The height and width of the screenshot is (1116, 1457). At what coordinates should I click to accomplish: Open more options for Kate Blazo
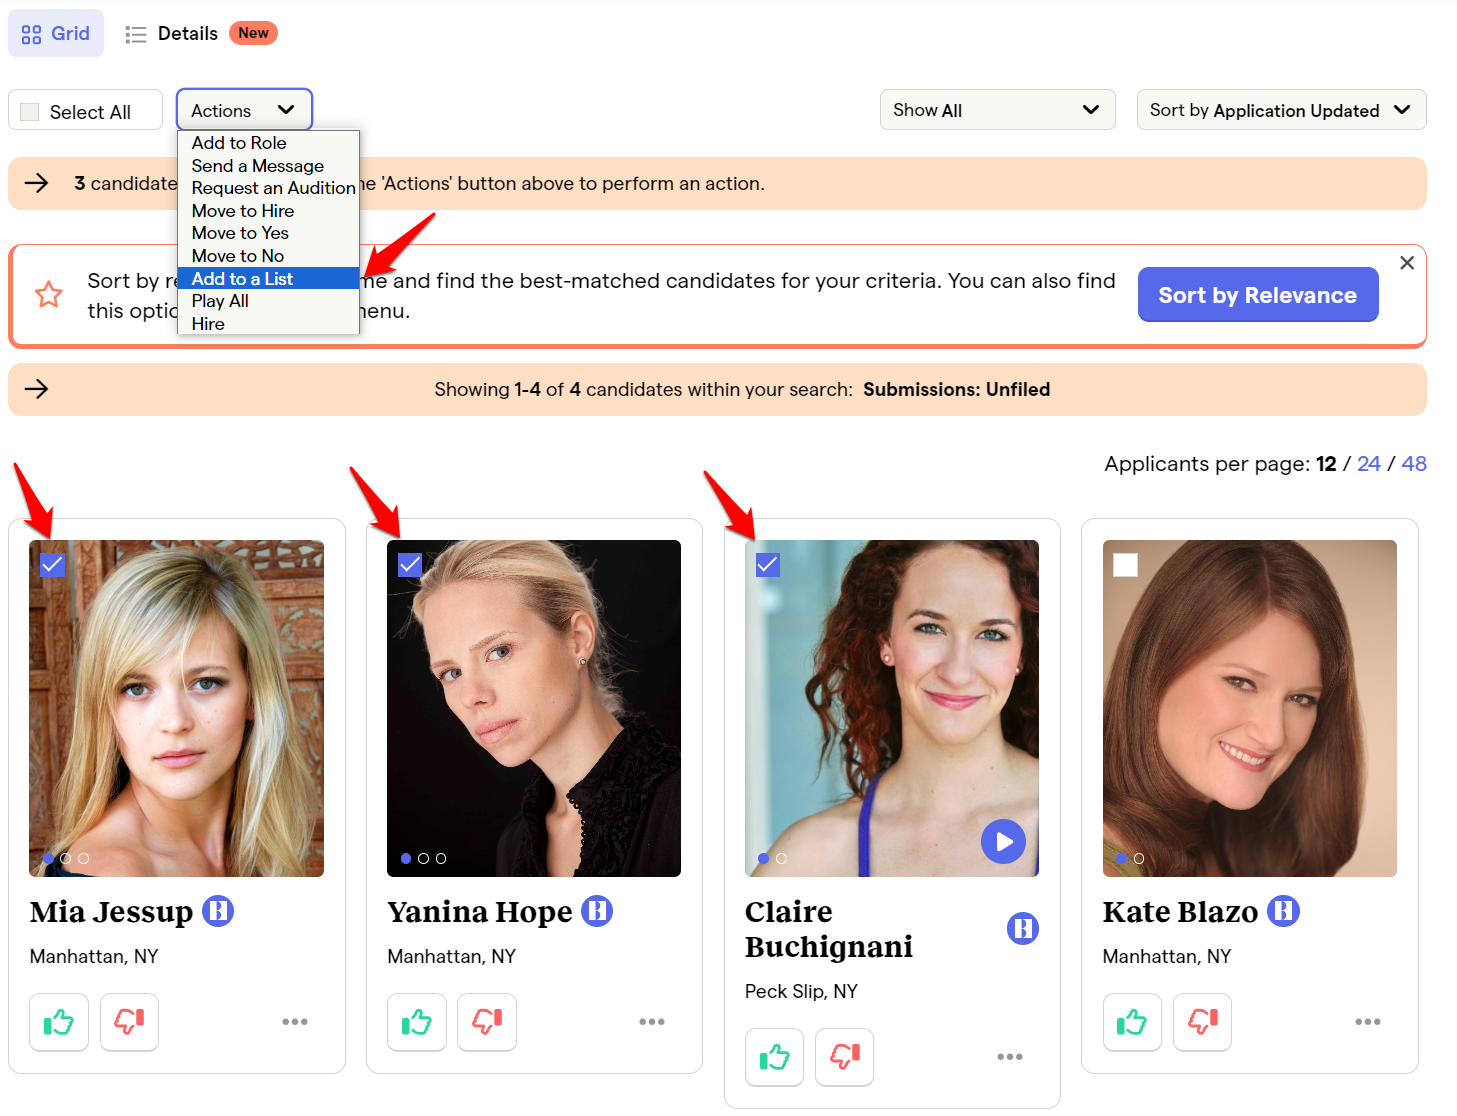[1368, 1022]
